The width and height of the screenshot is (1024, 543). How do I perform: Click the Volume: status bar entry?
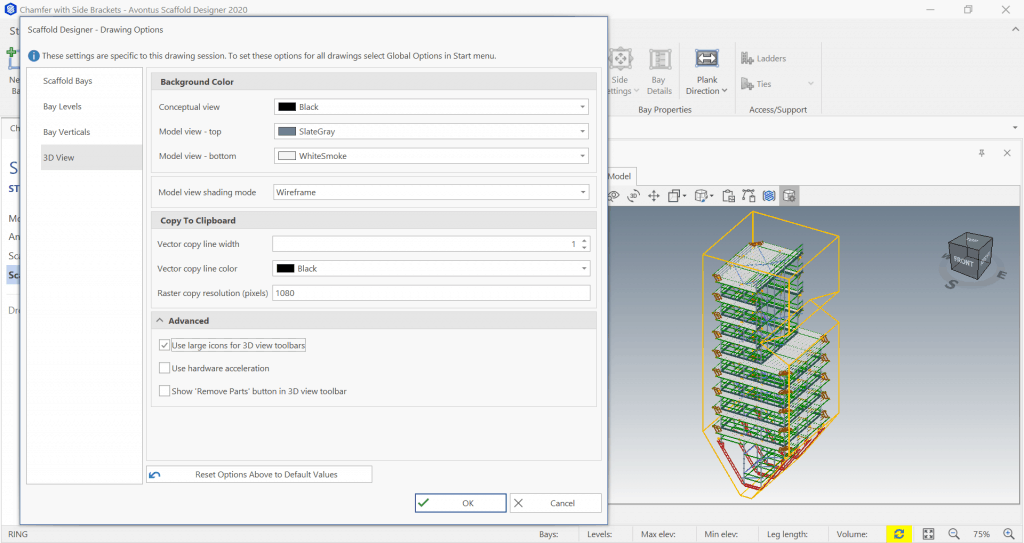pos(852,534)
